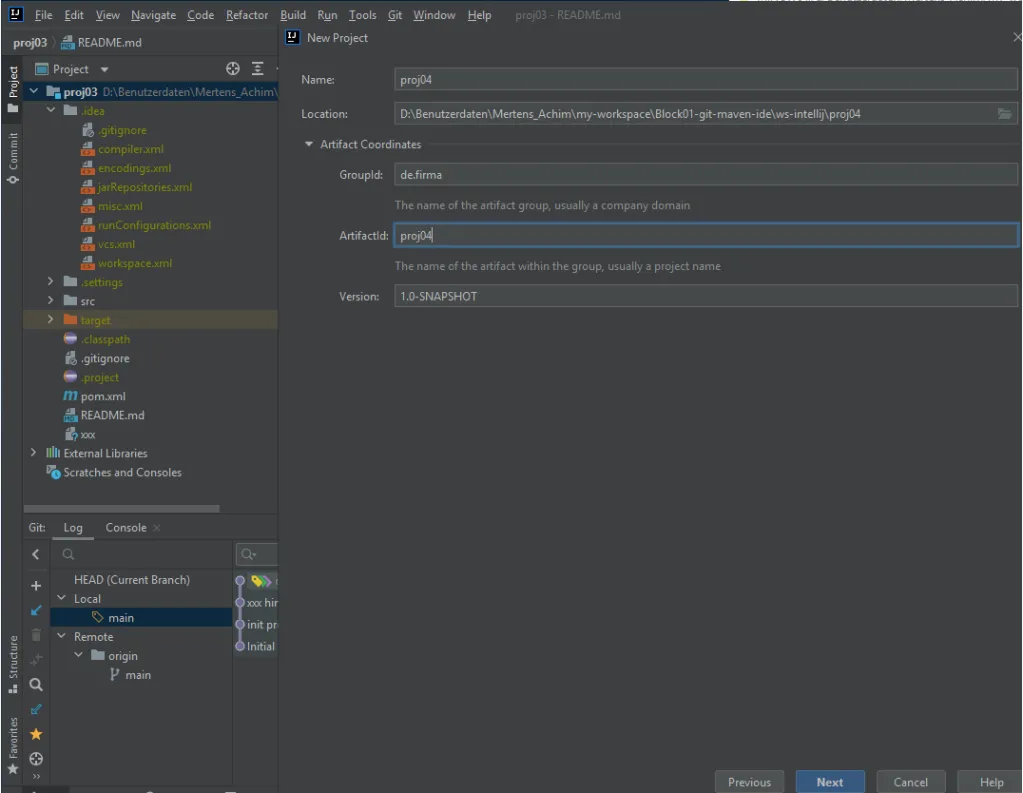The height and width of the screenshot is (793, 1023).
Task: Click the Next button in New Project dialog
Action: pyautogui.click(x=830, y=782)
